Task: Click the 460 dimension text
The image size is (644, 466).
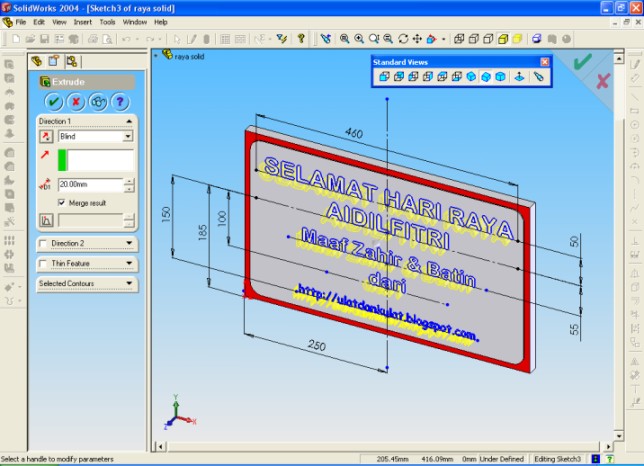Action: (354, 133)
